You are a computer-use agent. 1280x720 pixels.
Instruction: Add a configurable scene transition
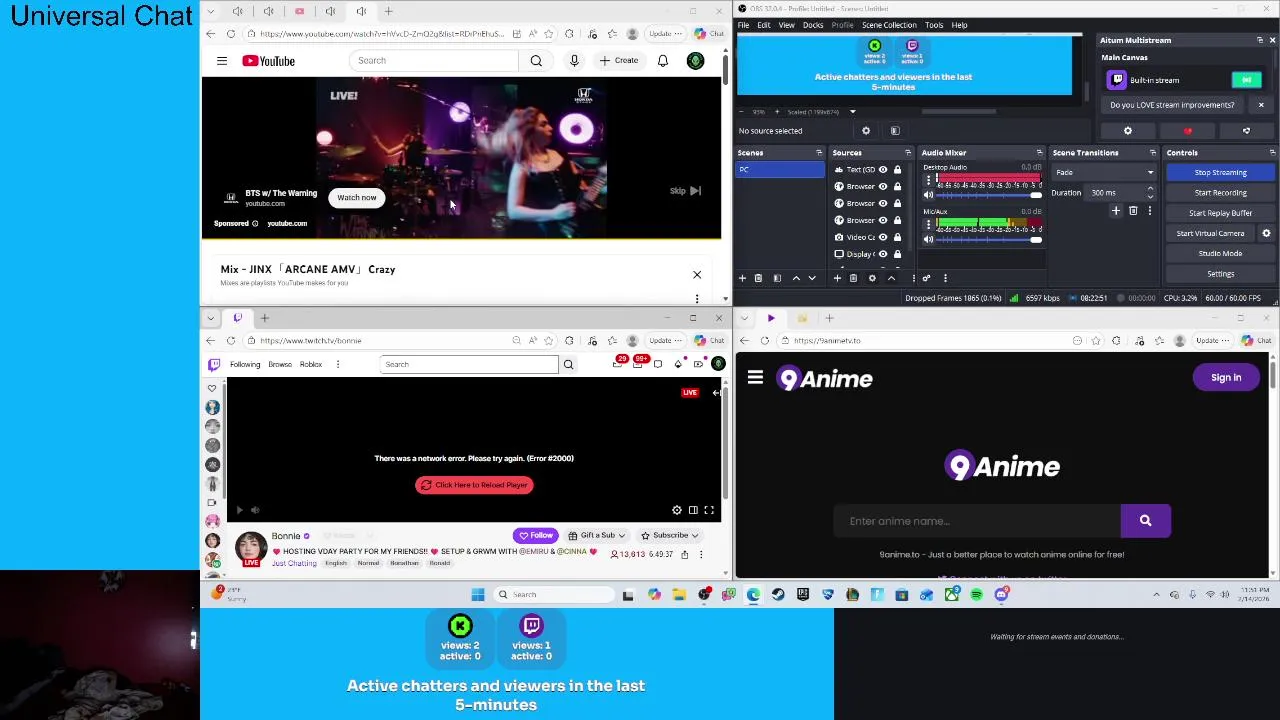[1116, 211]
